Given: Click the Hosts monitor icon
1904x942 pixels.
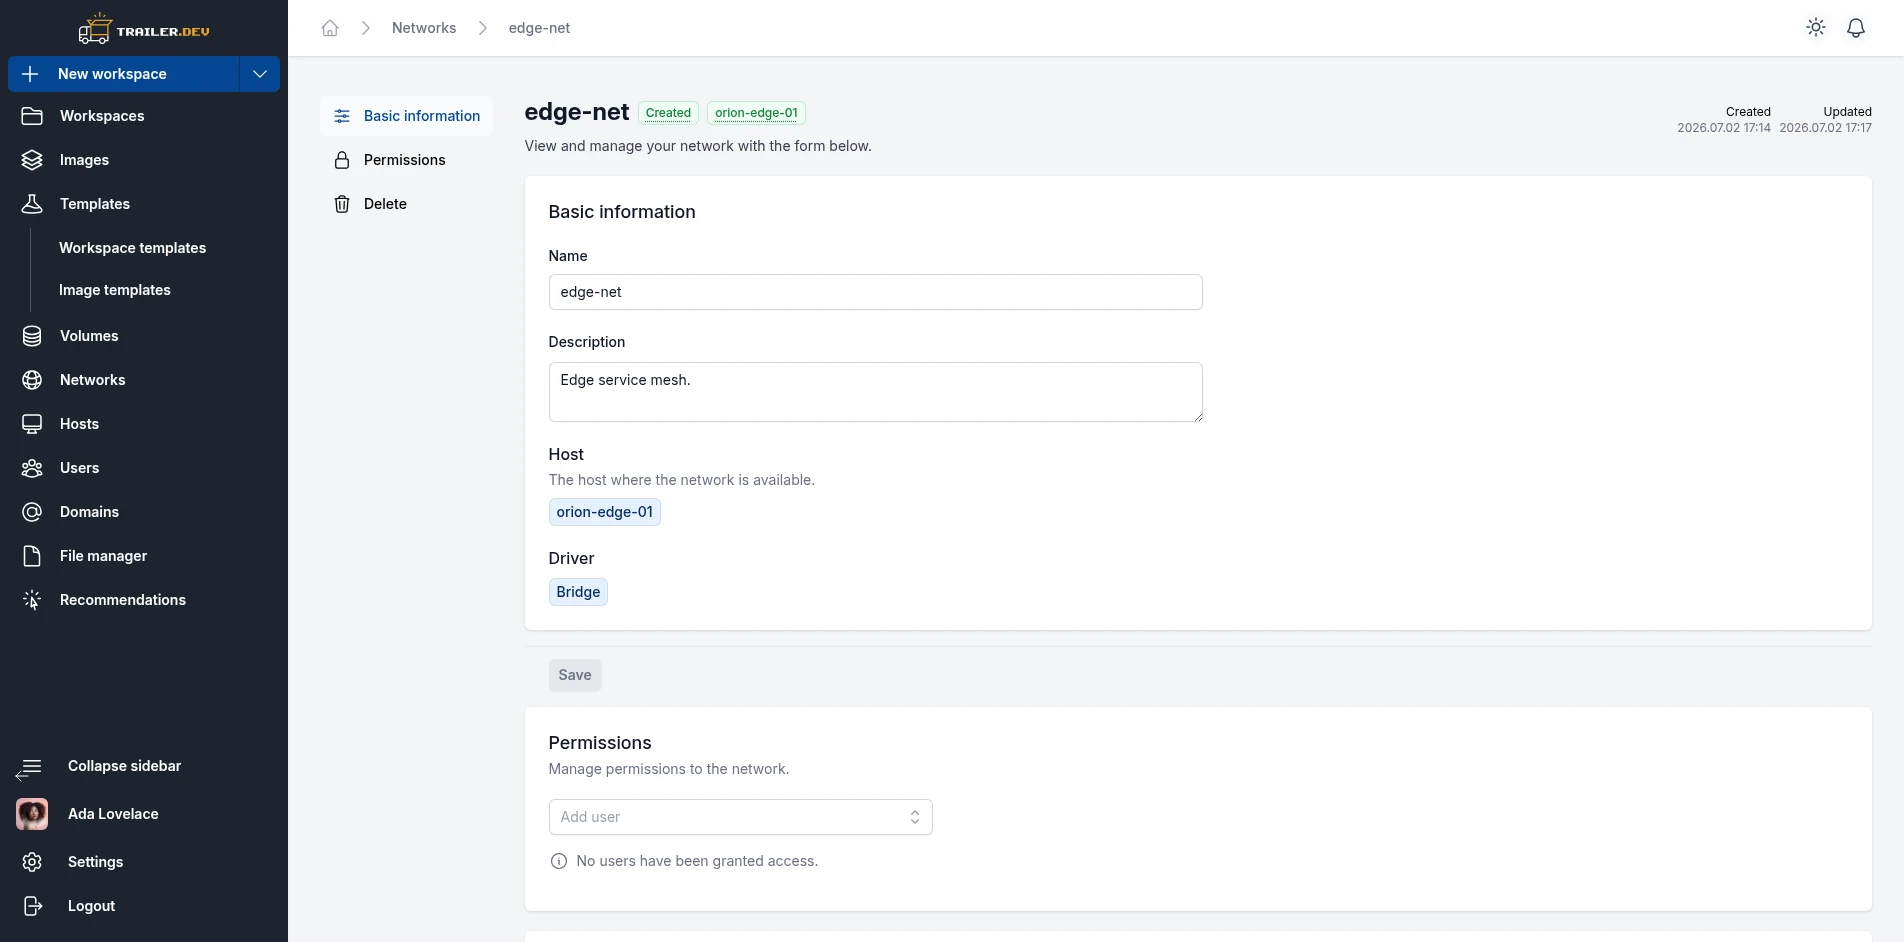Looking at the screenshot, I should (x=32, y=424).
